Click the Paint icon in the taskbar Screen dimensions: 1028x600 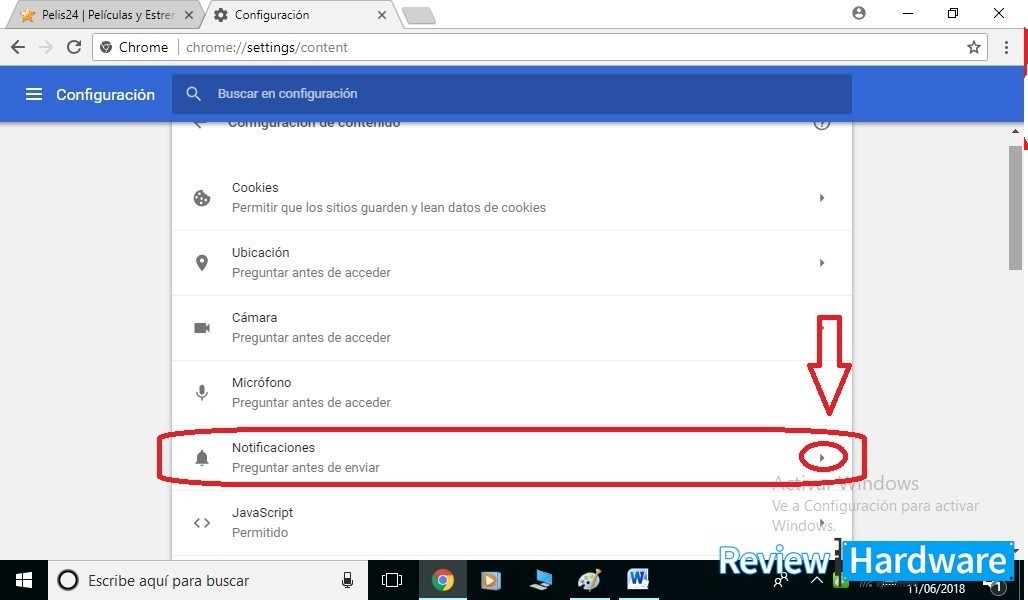pos(589,580)
